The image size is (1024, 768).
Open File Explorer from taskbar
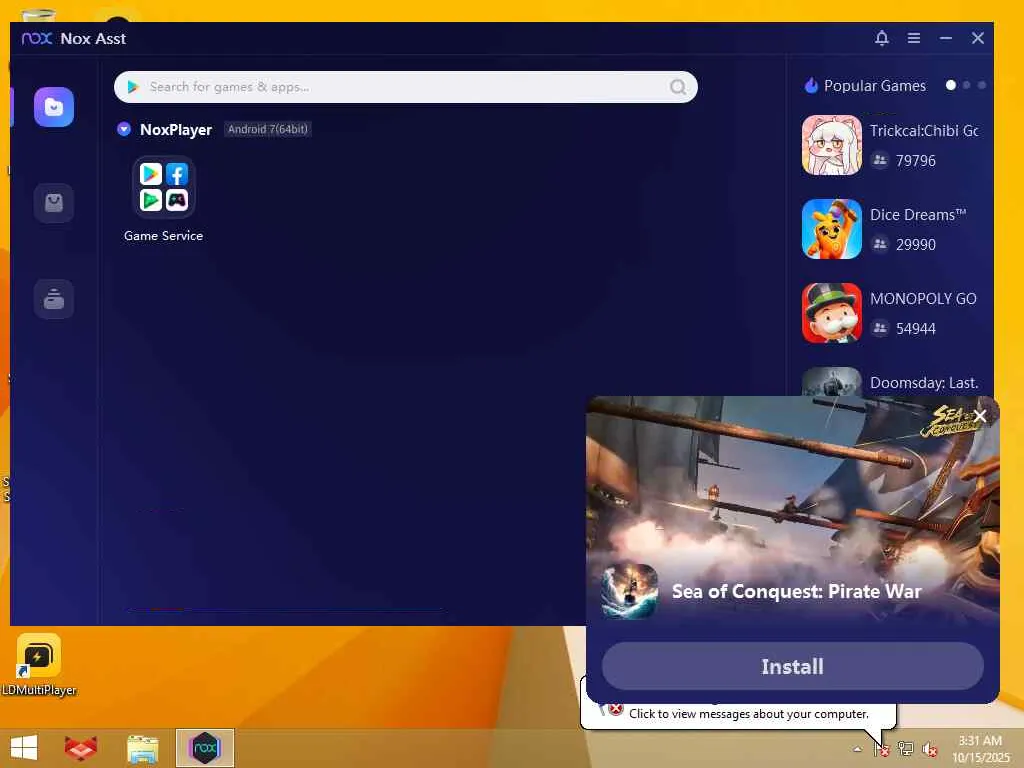coord(142,748)
